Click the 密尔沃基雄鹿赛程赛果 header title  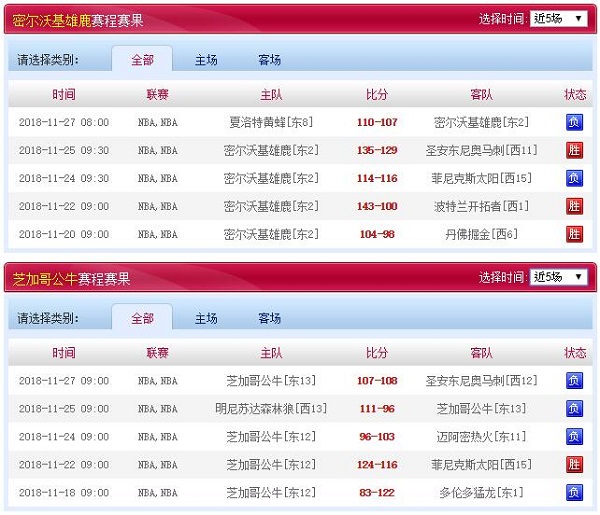pyautogui.click(x=78, y=20)
